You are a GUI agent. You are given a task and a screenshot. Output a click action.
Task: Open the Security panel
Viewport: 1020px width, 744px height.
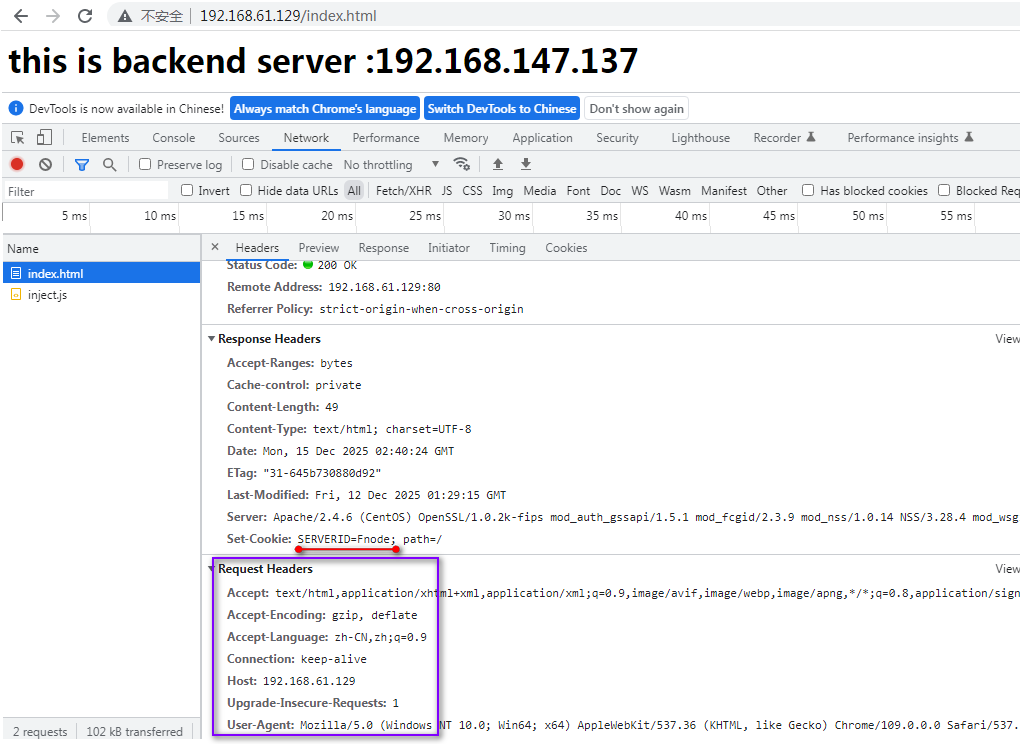click(617, 138)
